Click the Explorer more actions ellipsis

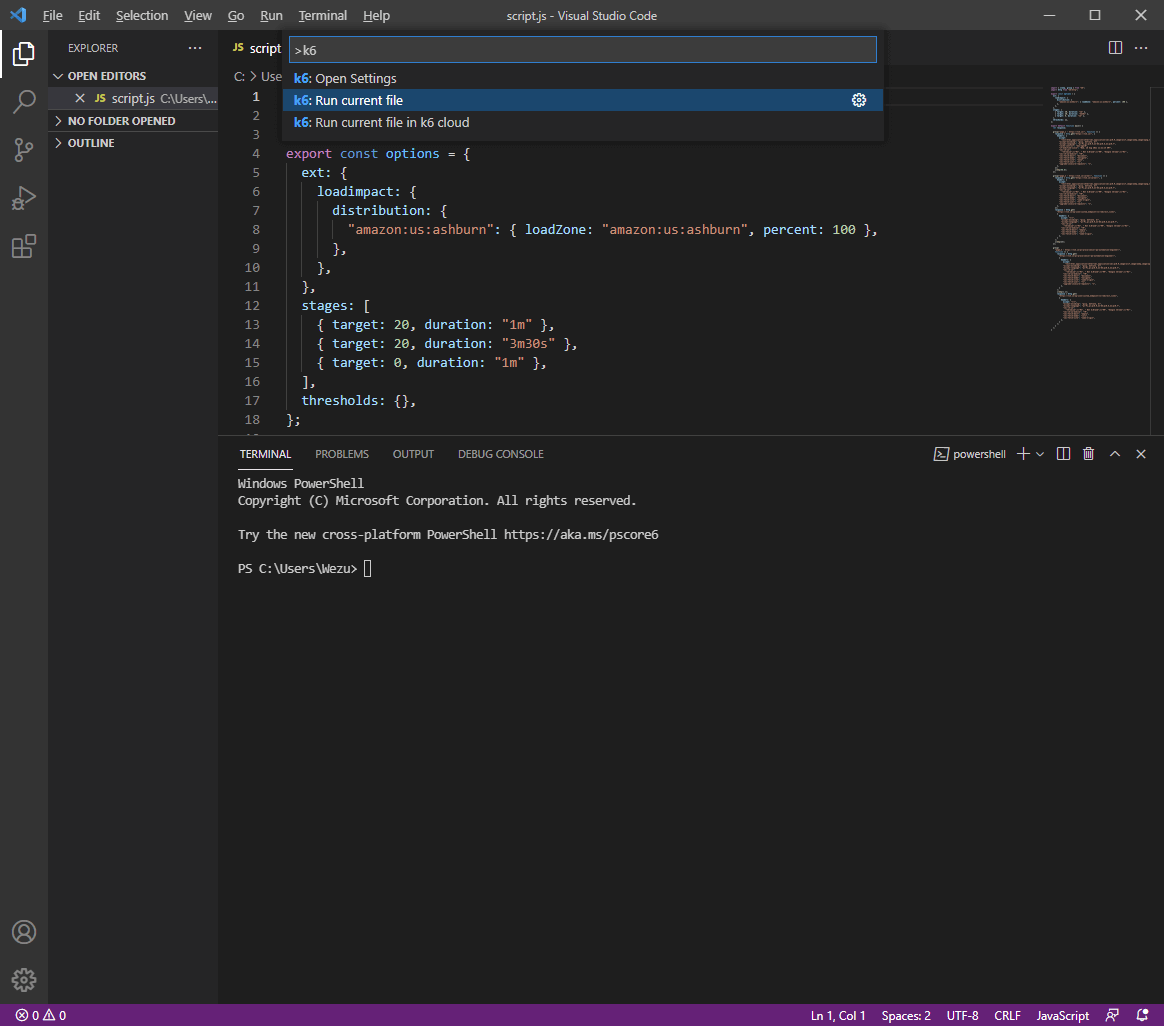(194, 48)
